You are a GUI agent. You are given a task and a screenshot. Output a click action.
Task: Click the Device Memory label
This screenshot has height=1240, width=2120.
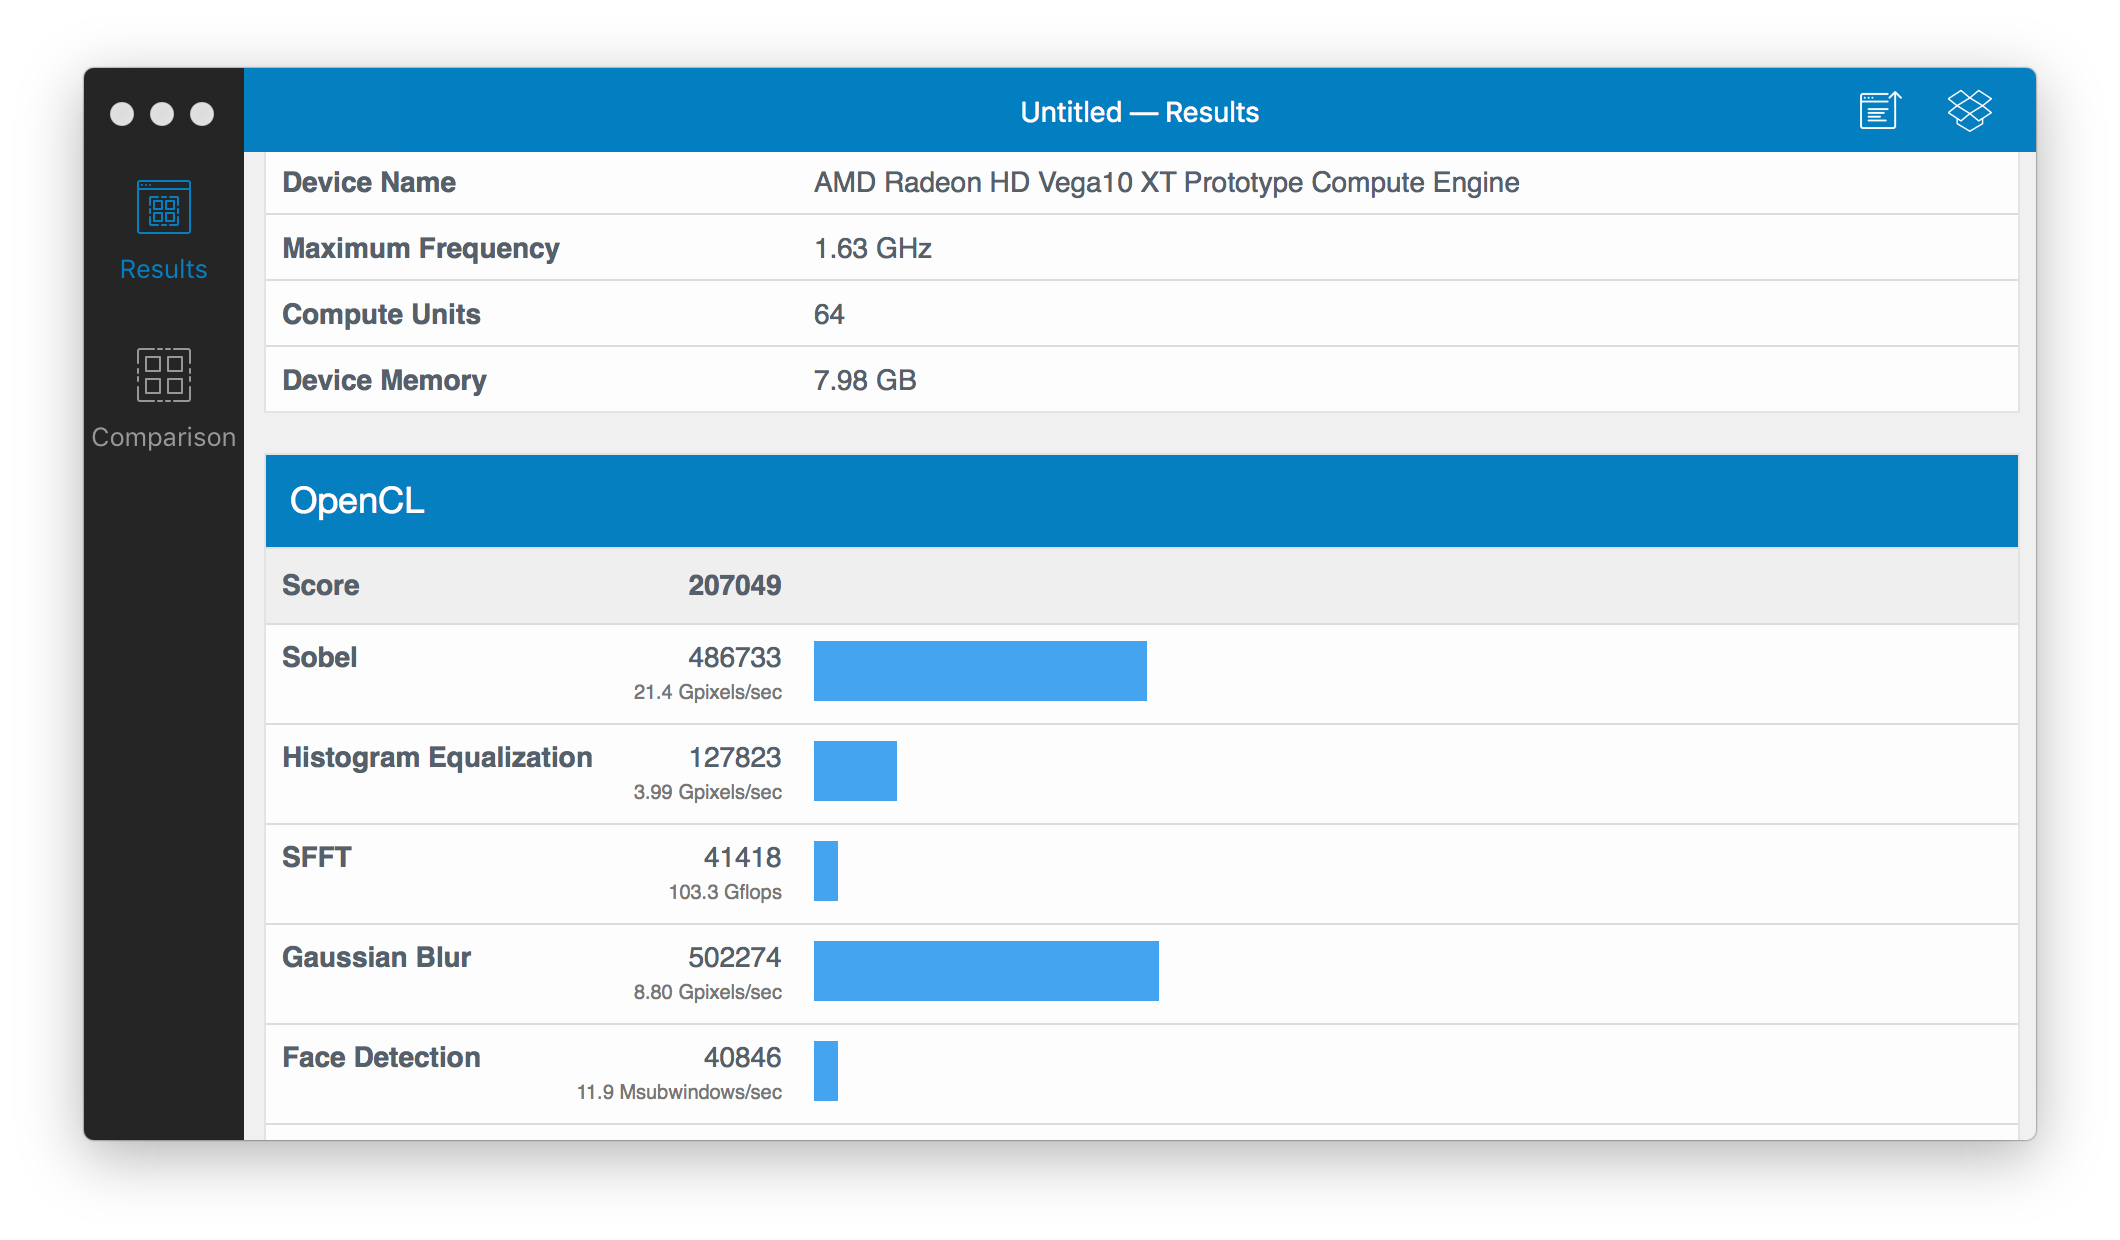[x=384, y=380]
